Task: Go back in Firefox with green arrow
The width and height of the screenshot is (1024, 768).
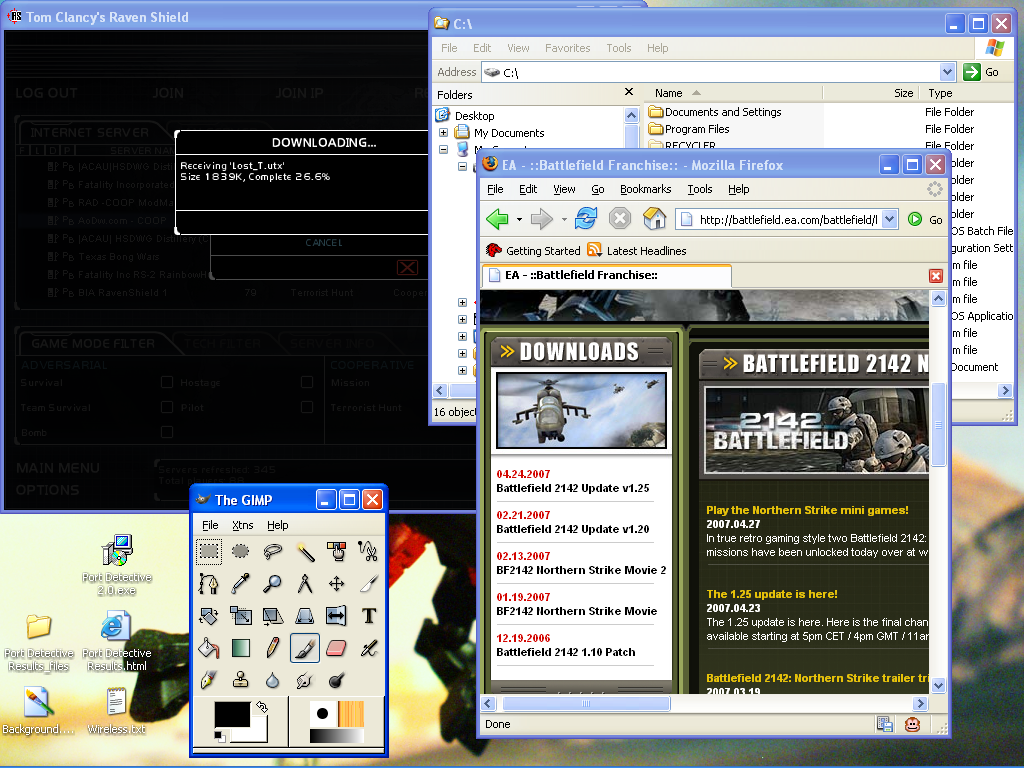Action: (x=498, y=219)
